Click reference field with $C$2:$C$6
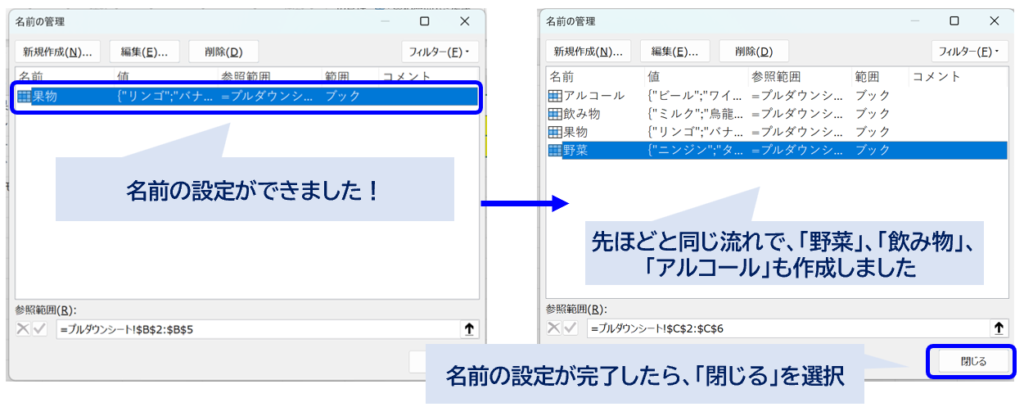 (x=788, y=329)
